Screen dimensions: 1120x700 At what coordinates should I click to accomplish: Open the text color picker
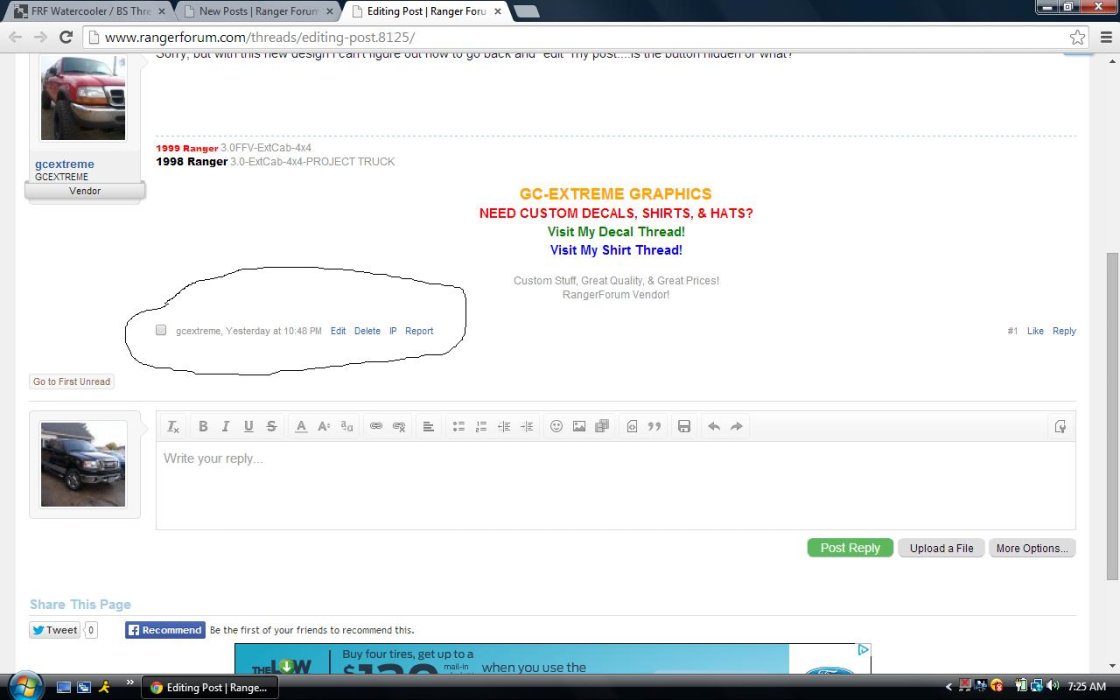(x=301, y=426)
